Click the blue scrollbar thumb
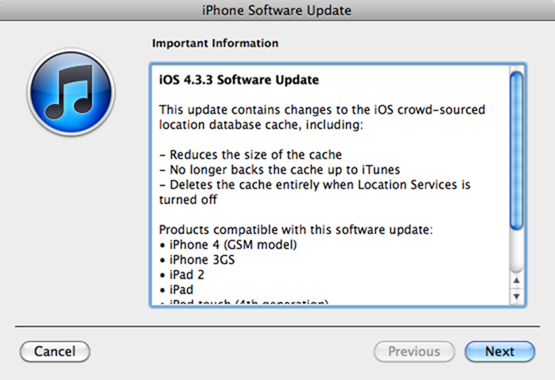This screenshot has width=555, height=380. tap(516, 150)
